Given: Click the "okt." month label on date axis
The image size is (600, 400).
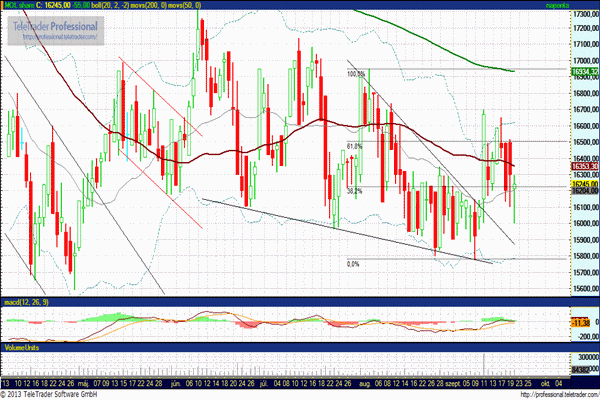Looking at the screenshot, I should pyautogui.click(x=546, y=384).
